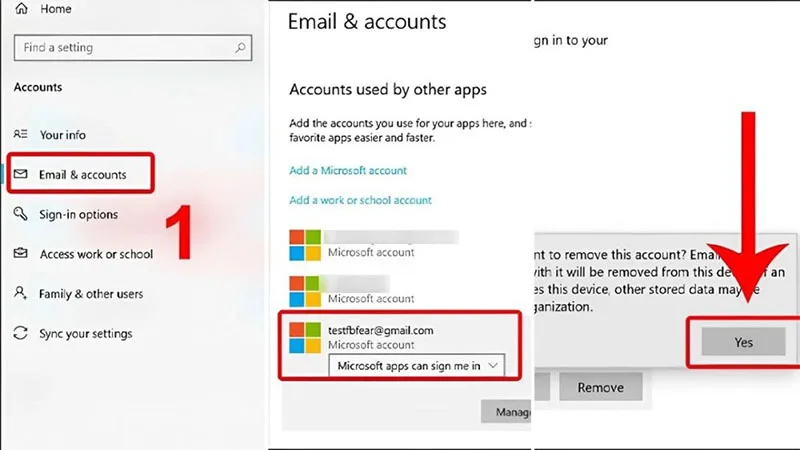800x450 pixels.
Task: Click the Manage button under the account
Action: point(506,411)
